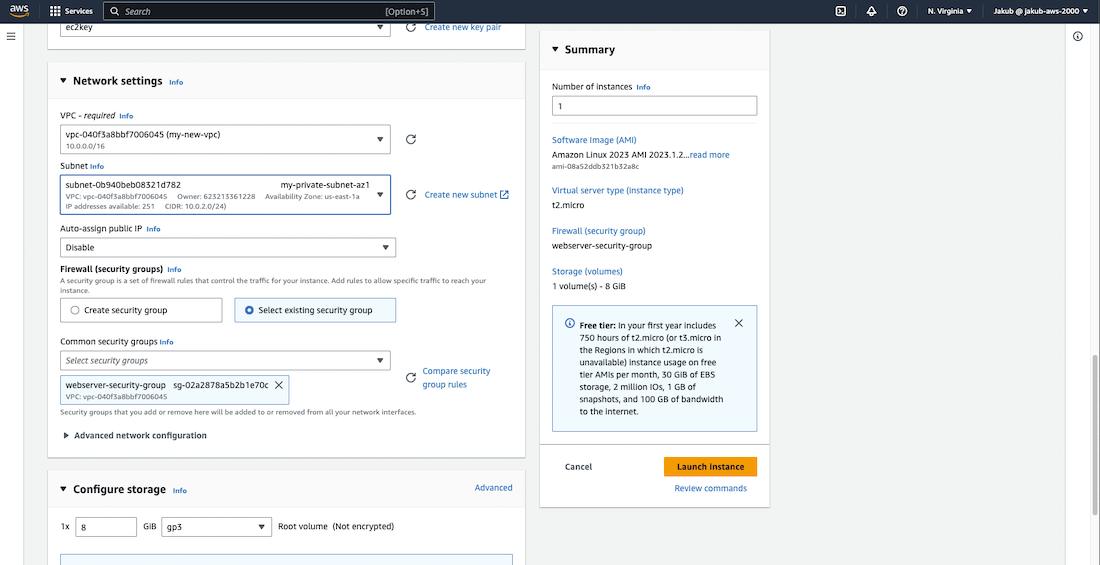The height and width of the screenshot is (565, 1100).
Task: Choose Select existing security group option
Action: coord(249,311)
